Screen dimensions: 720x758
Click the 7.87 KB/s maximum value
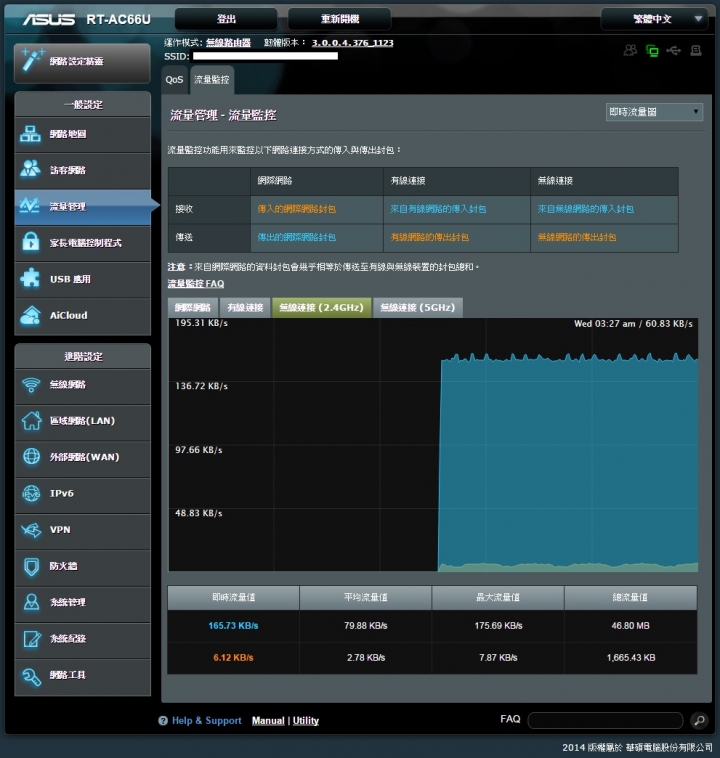pos(498,658)
